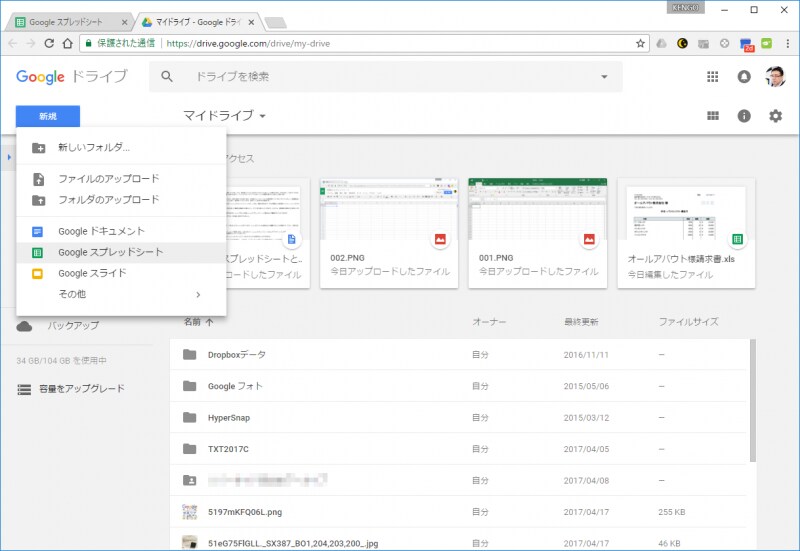
Task: Click the green extension icon in toolbar
Action: click(766, 43)
